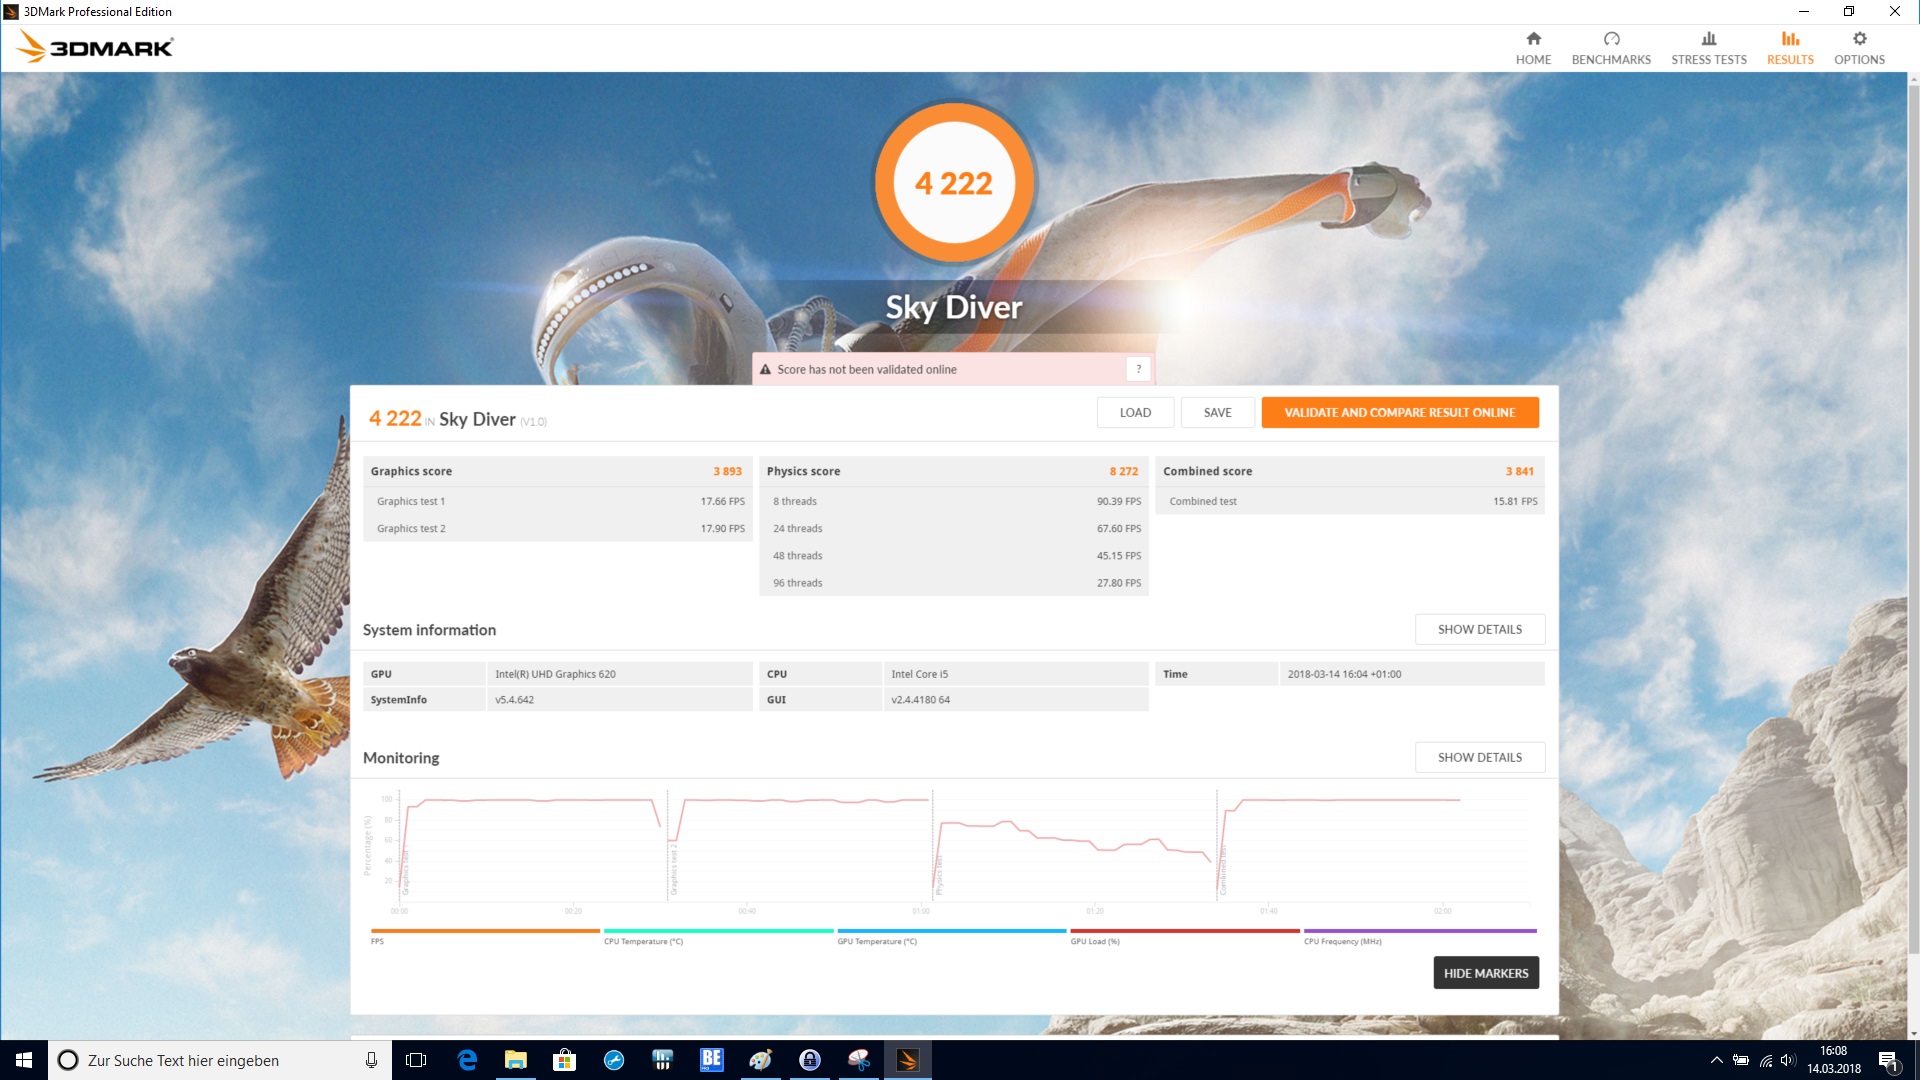Toggle the GPU Load legend line

(x=1184, y=932)
